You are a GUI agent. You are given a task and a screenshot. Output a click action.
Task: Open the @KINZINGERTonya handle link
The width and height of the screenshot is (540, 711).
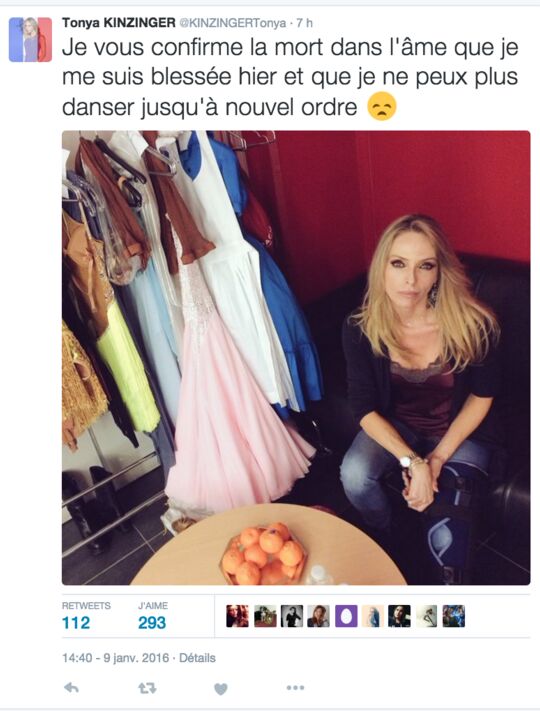(x=233, y=23)
